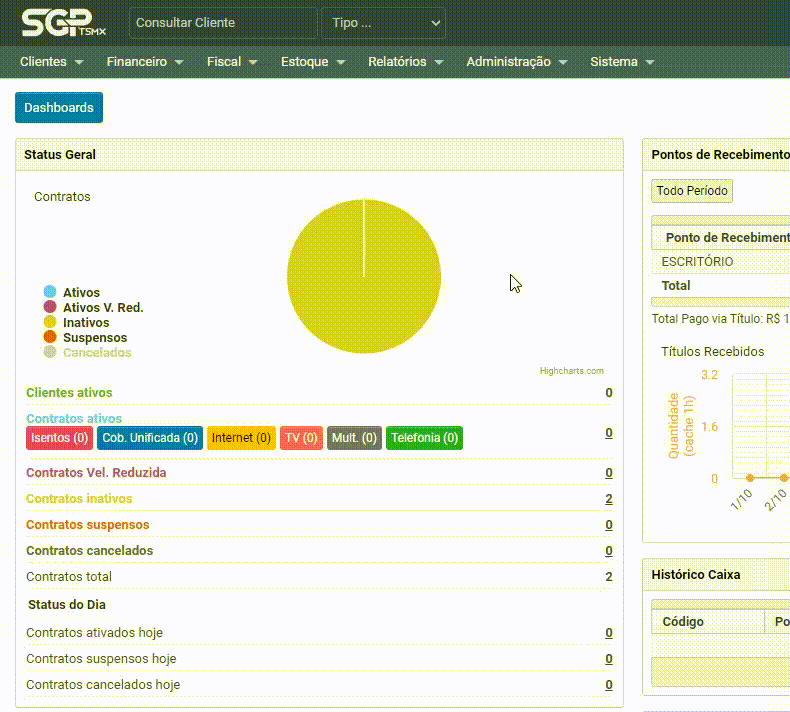
Task: Type in Consultar Cliente search field
Action: point(223,23)
